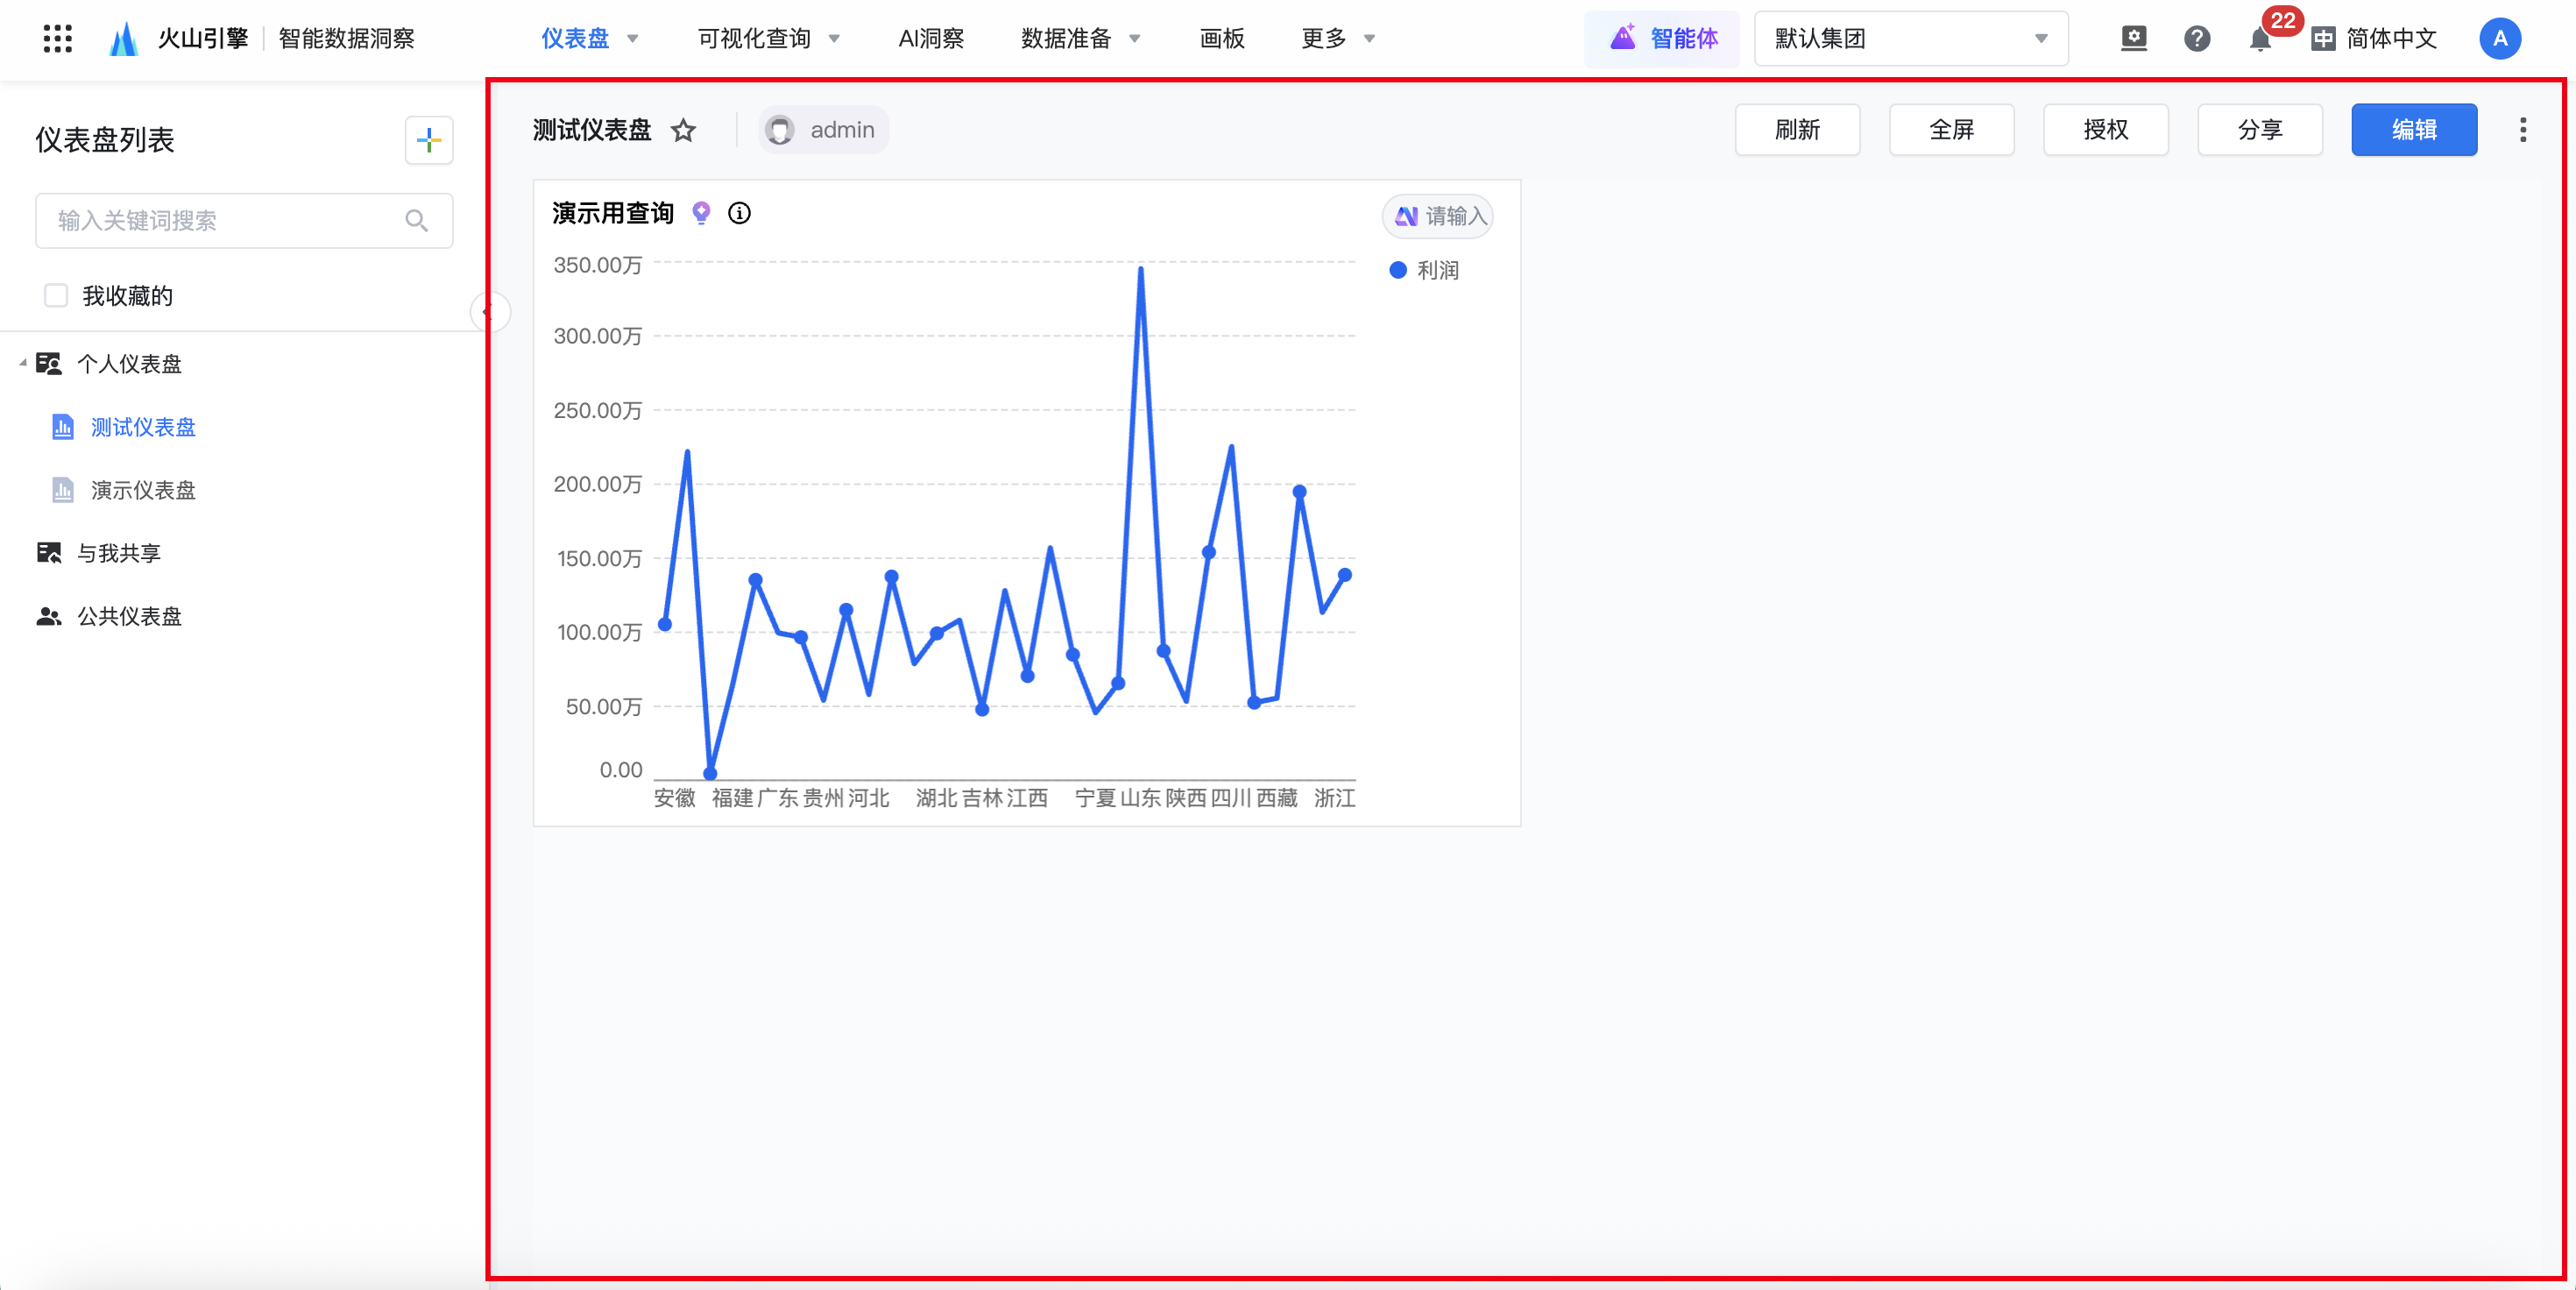The height and width of the screenshot is (1290, 2576).
Task: Open the app grid launcher icon
Action: [x=58, y=39]
